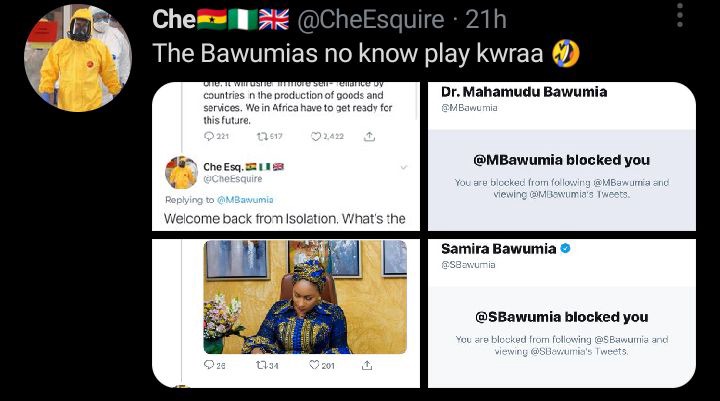Open the tweet's three-dot more menu
The image size is (720, 401).
680,15
